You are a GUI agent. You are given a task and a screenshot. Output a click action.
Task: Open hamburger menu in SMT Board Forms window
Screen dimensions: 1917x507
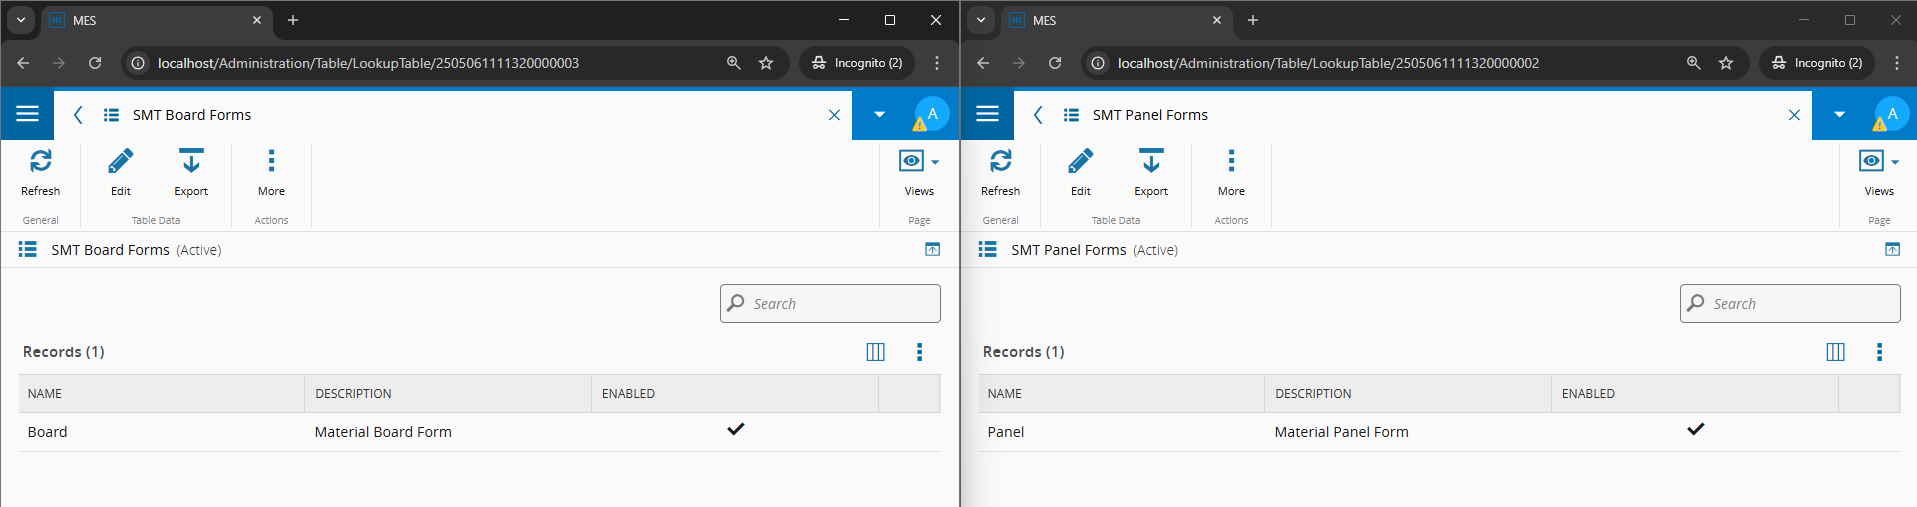click(27, 114)
